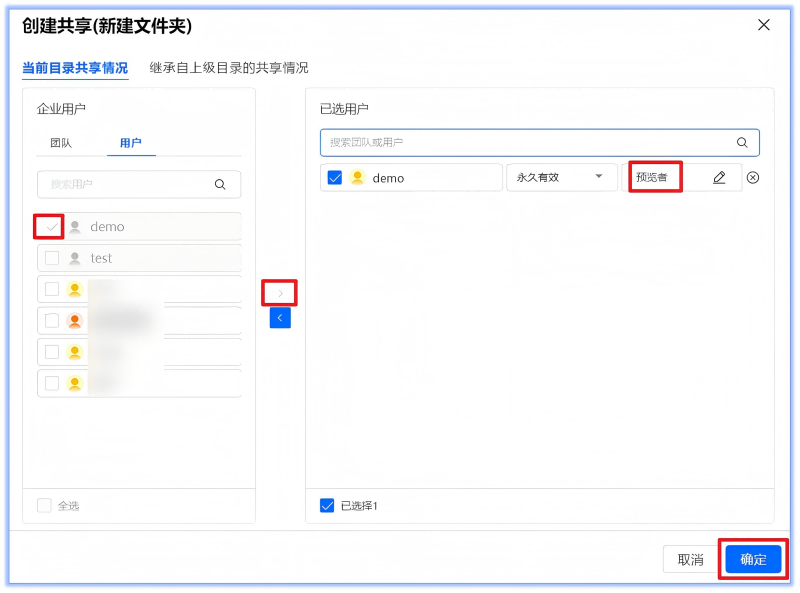The image size is (800, 593).
Task: Switch to 继承自上级目录的共享情况 tab
Action: point(229,68)
